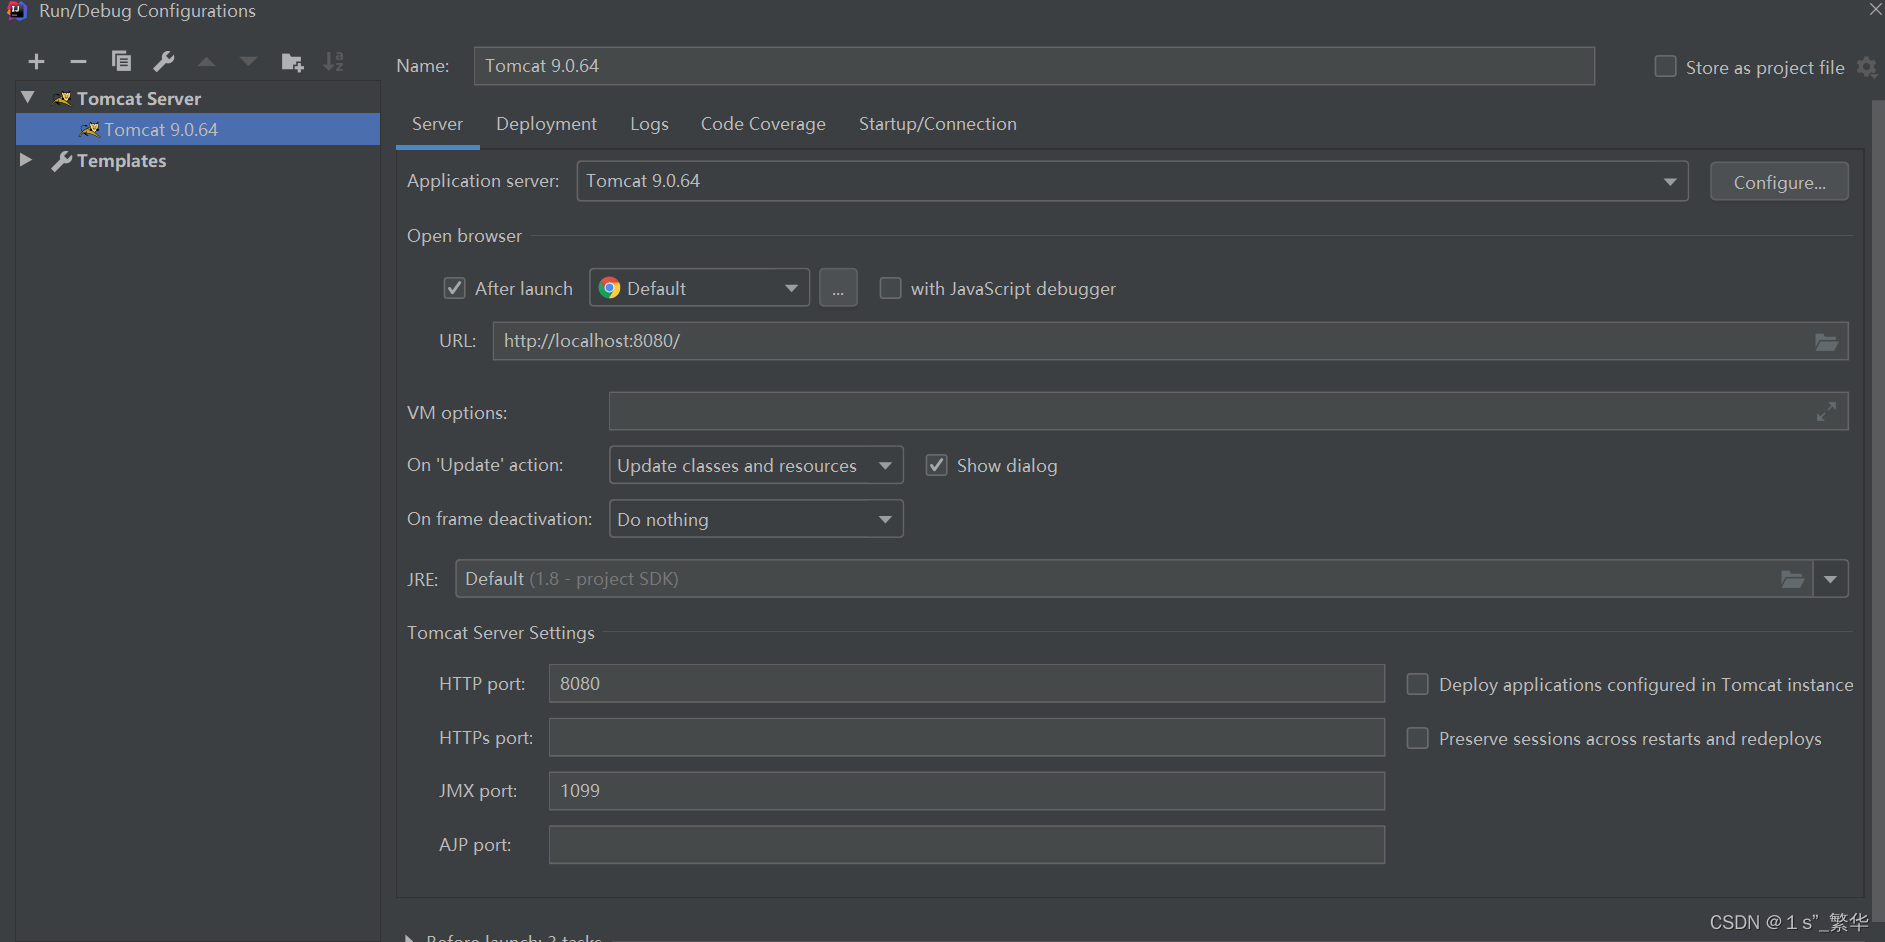Click IntelliJ logo in title bar
Screen dimensions: 1885x942
(17, 11)
